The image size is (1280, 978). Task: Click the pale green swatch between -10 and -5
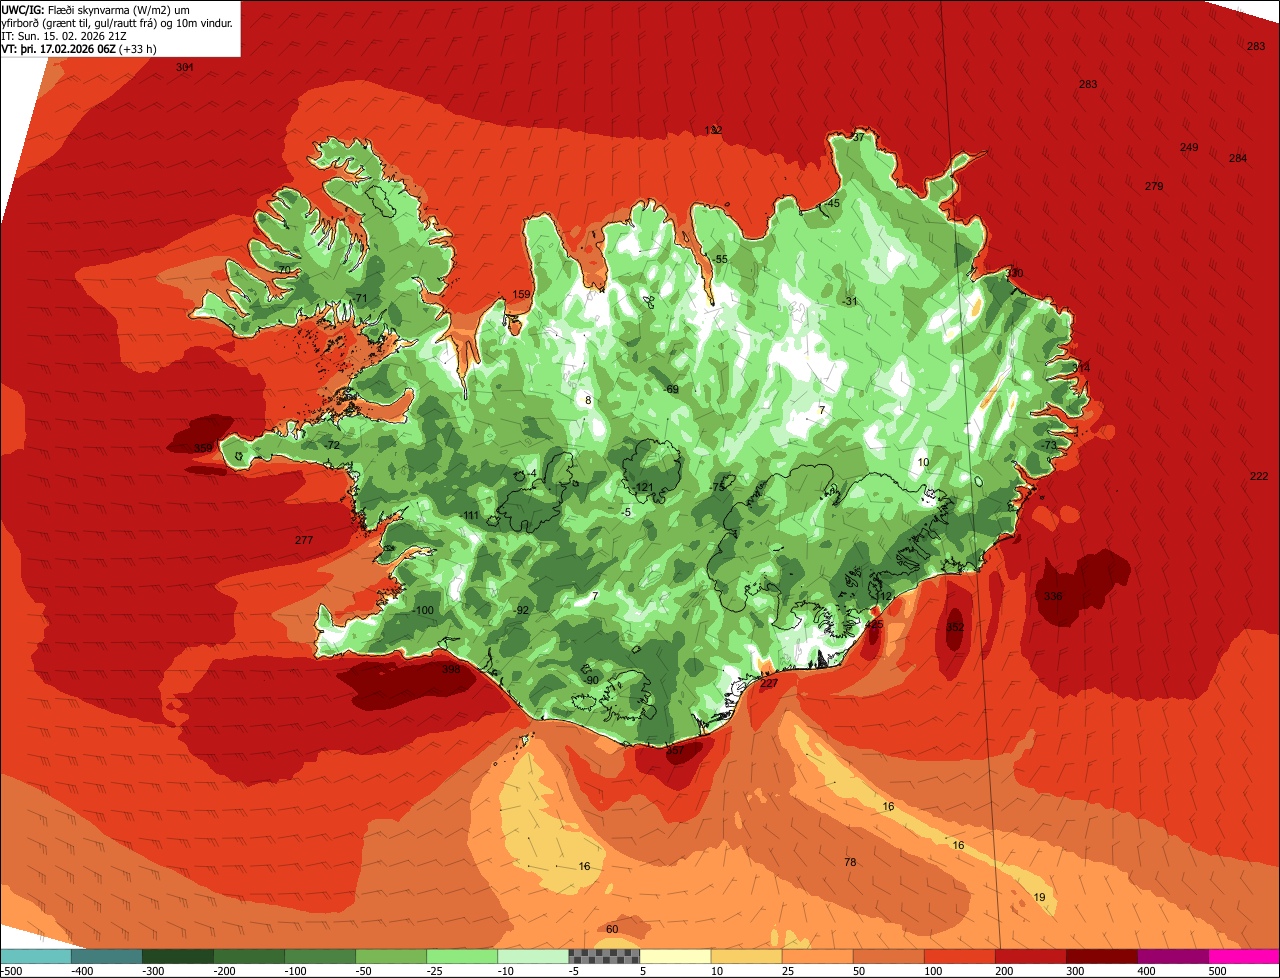tap(533, 956)
